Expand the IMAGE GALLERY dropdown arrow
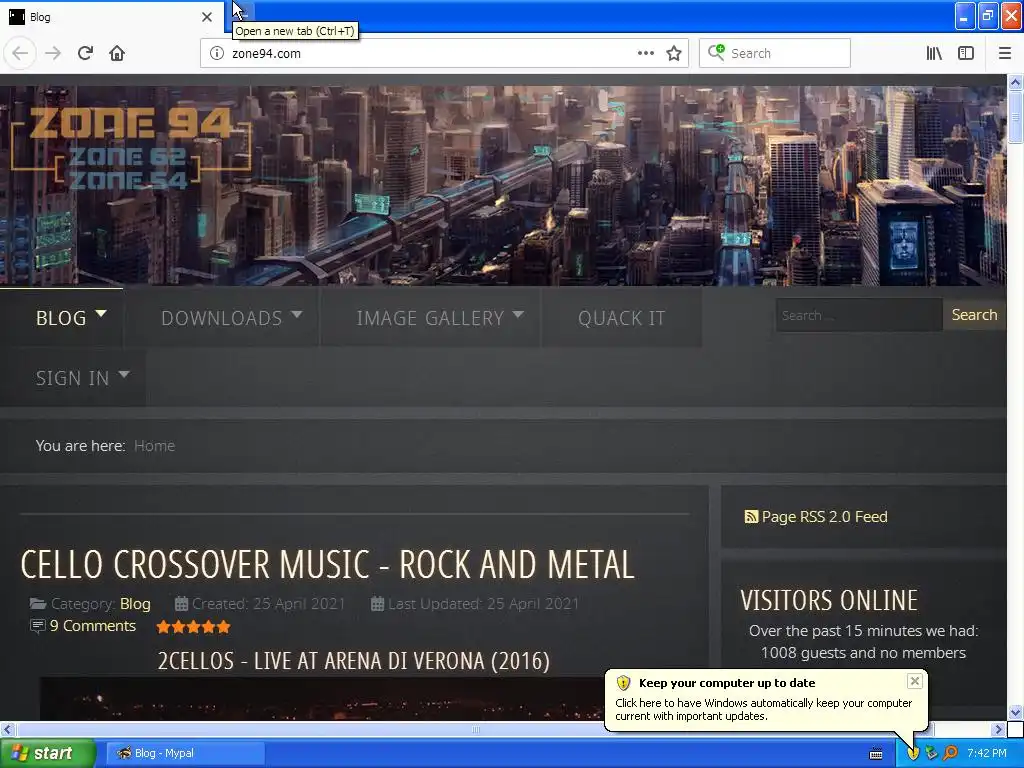The width and height of the screenshot is (1024, 768). [x=519, y=314]
